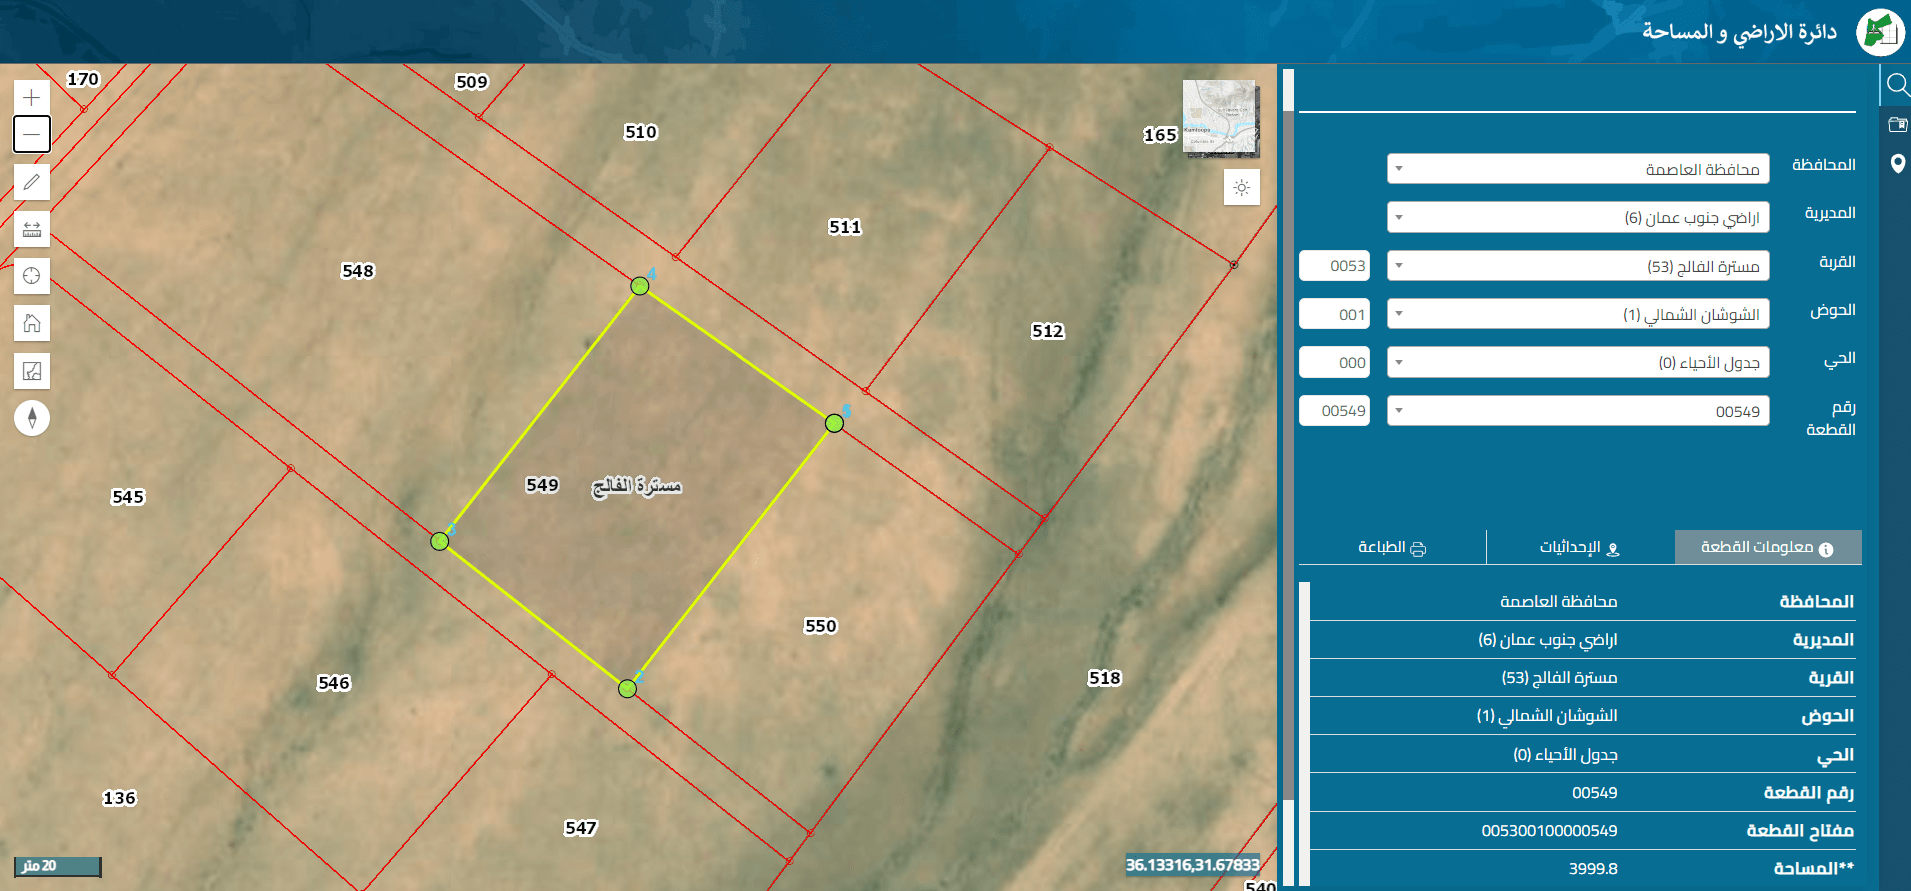Activate the locate position crosshair tool
This screenshot has height=891, width=1911.
tap(32, 276)
